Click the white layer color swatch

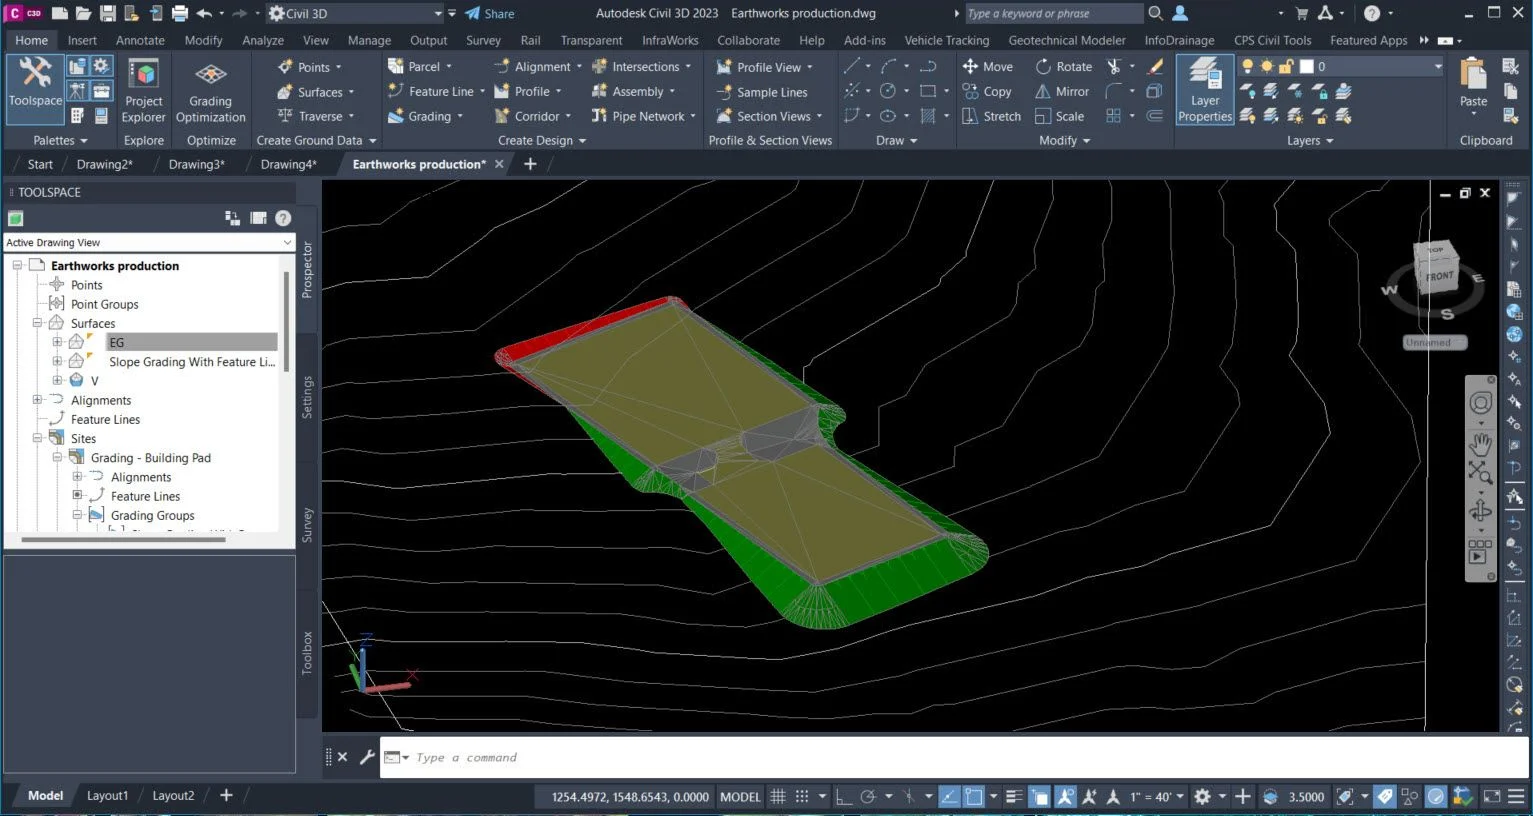click(x=1305, y=66)
